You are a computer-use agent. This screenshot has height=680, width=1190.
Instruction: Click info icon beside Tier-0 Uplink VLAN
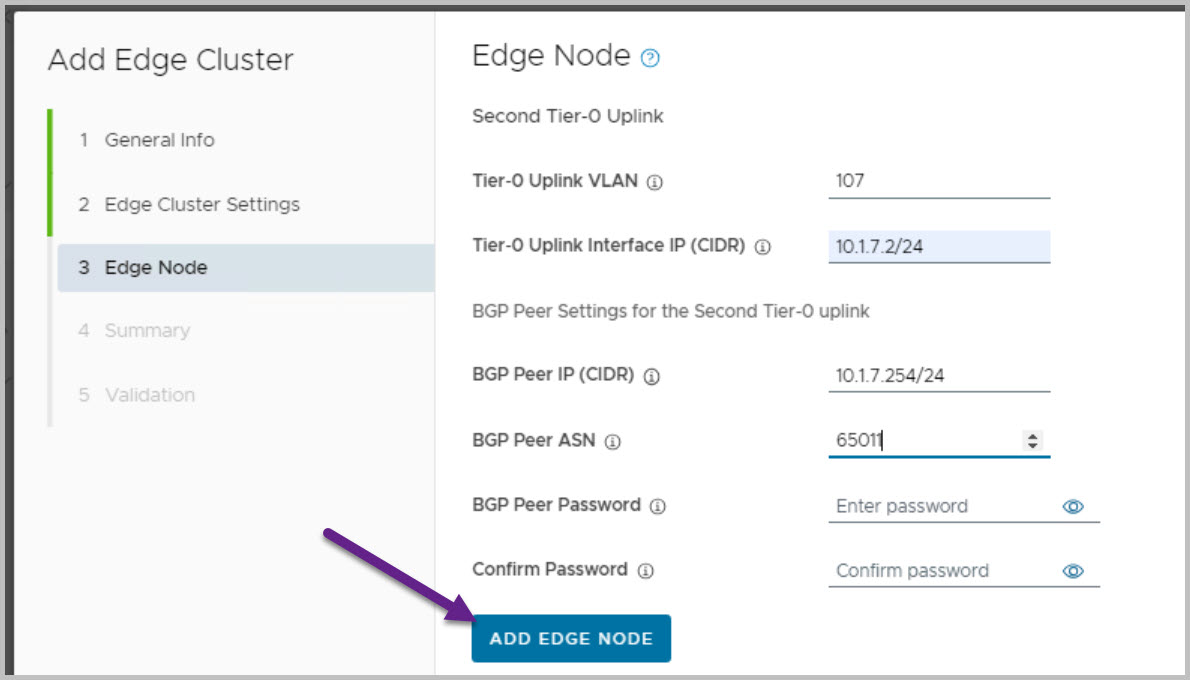pos(655,183)
